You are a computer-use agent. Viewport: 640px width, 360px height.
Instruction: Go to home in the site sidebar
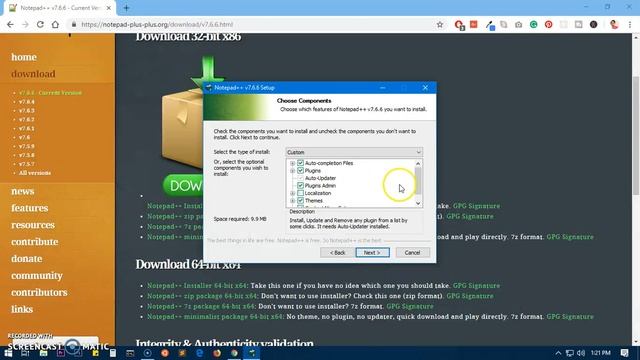pyautogui.click(x=24, y=57)
